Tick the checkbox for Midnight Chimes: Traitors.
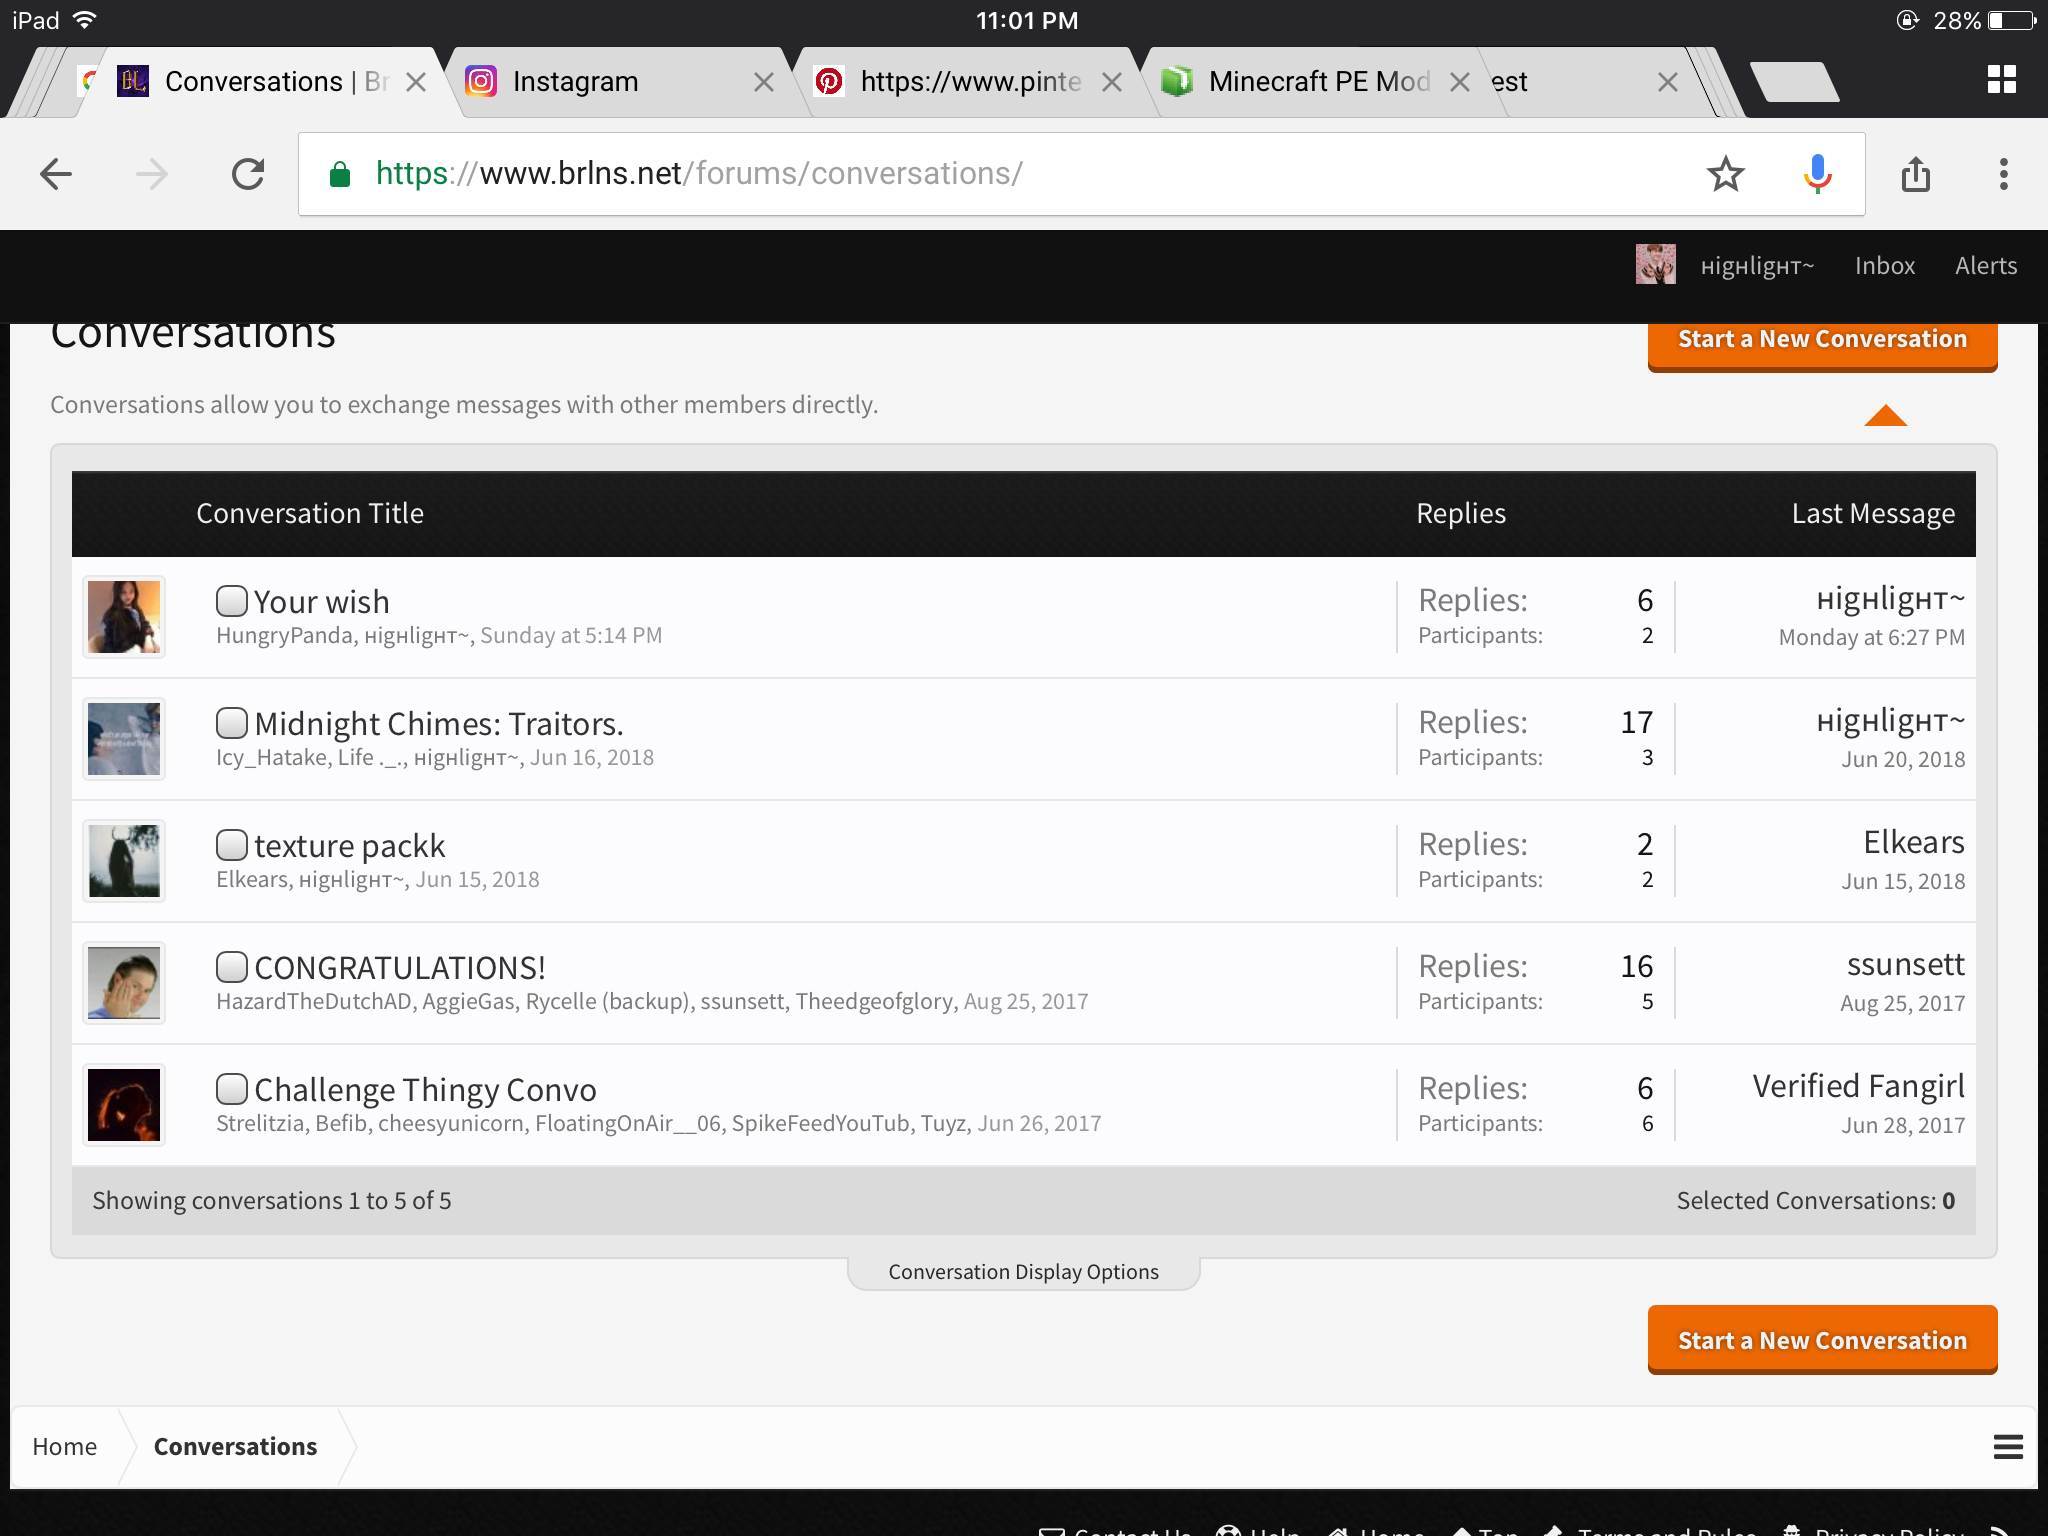Image resolution: width=2048 pixels, height=1536 pixels. point(232,723)
